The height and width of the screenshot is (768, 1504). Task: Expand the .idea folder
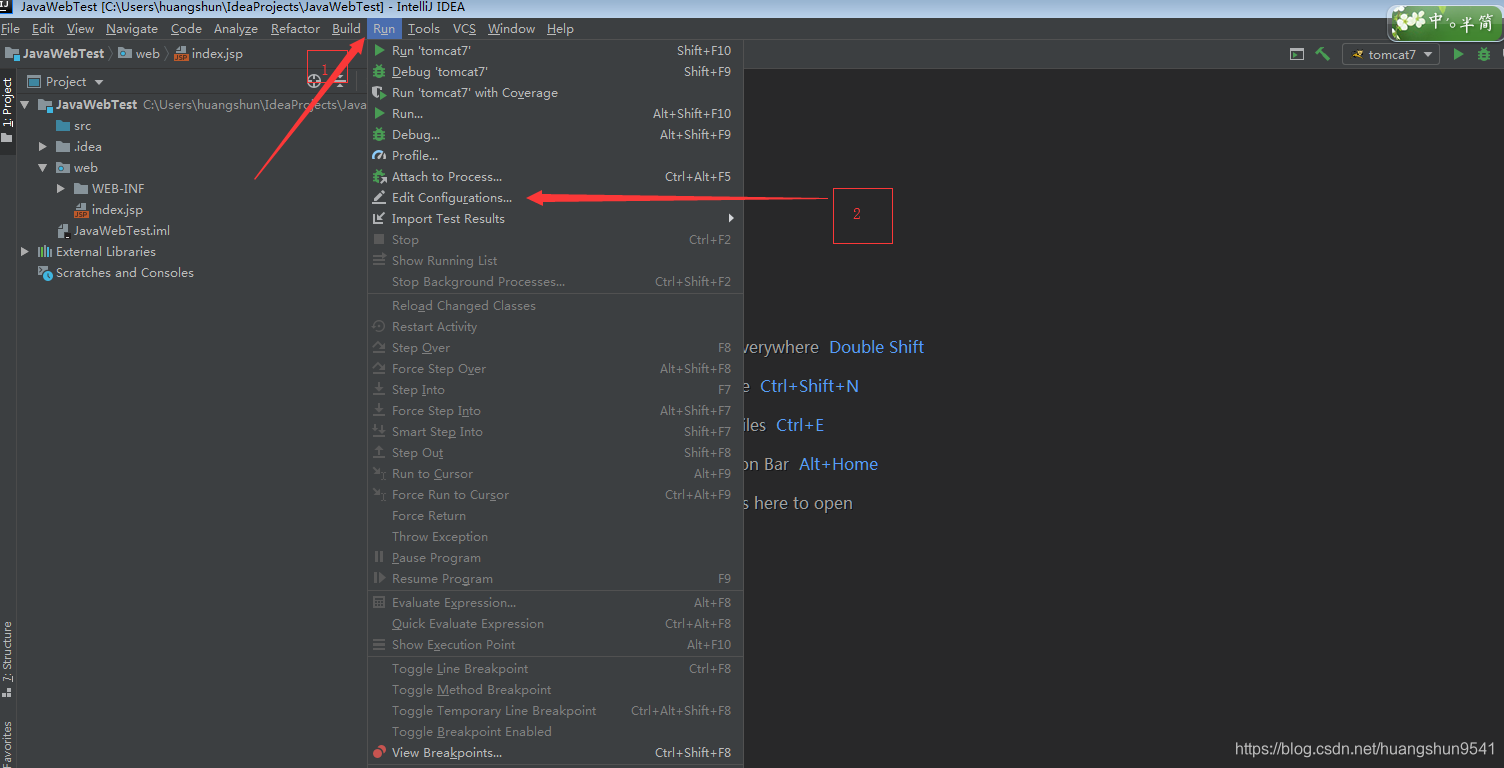point(43,146)
